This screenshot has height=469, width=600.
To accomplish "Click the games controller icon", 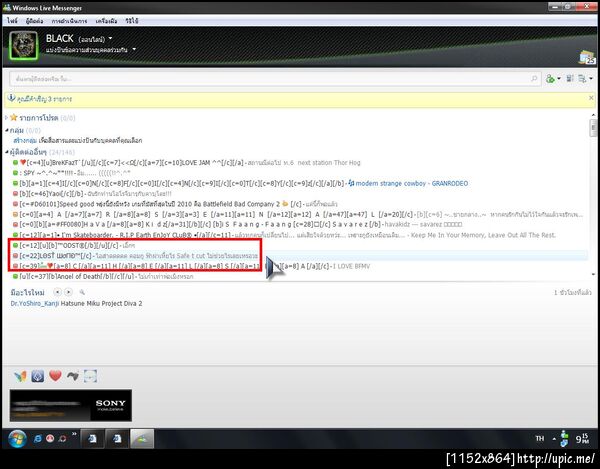I will [72, 376].
